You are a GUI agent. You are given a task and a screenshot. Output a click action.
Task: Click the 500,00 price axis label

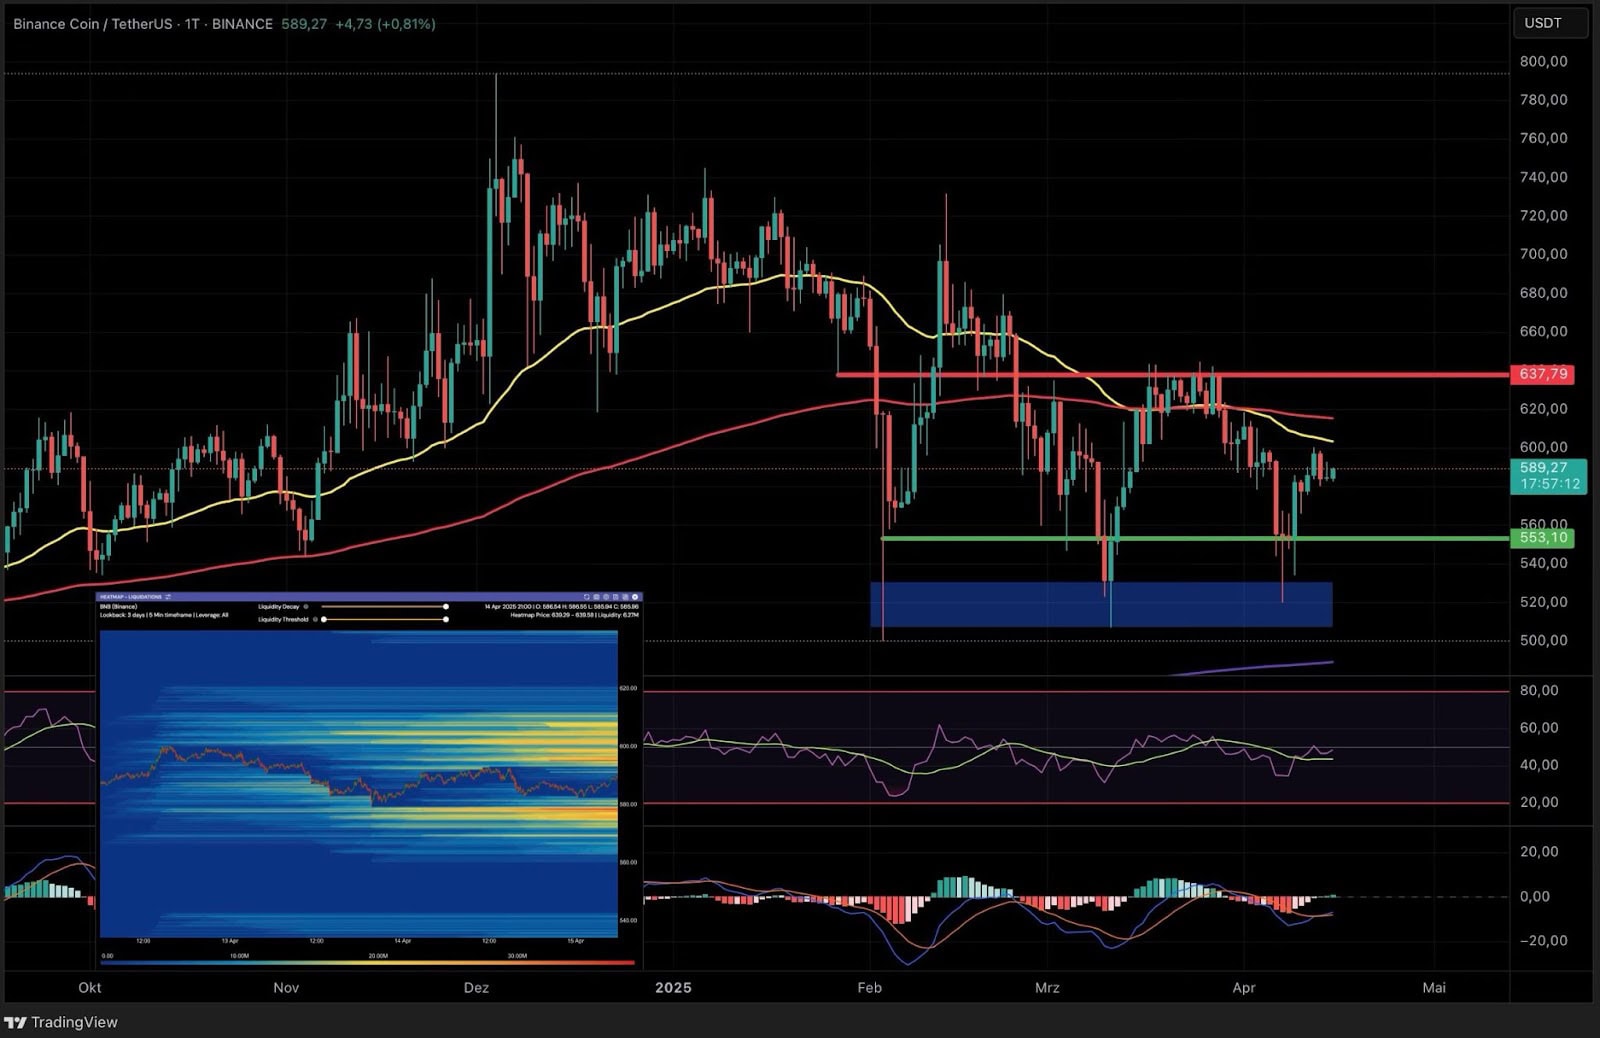point(1543,640)
